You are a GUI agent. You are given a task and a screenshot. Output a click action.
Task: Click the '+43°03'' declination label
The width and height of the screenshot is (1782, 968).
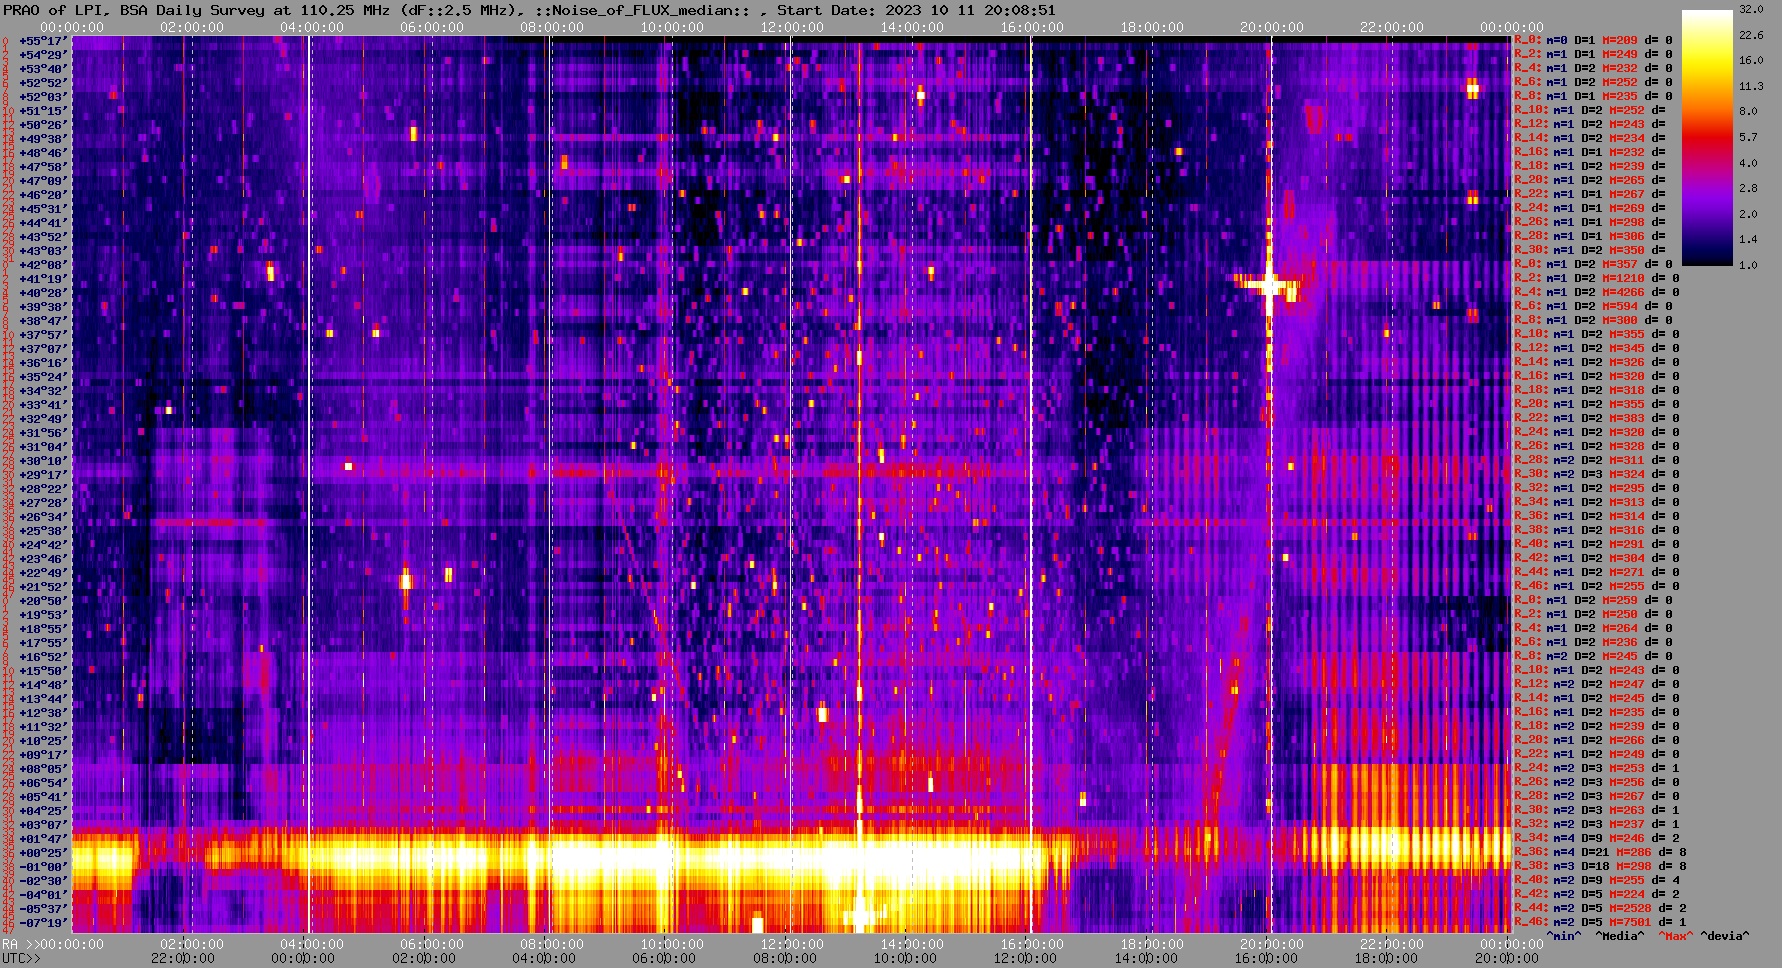tap(42, 251)
